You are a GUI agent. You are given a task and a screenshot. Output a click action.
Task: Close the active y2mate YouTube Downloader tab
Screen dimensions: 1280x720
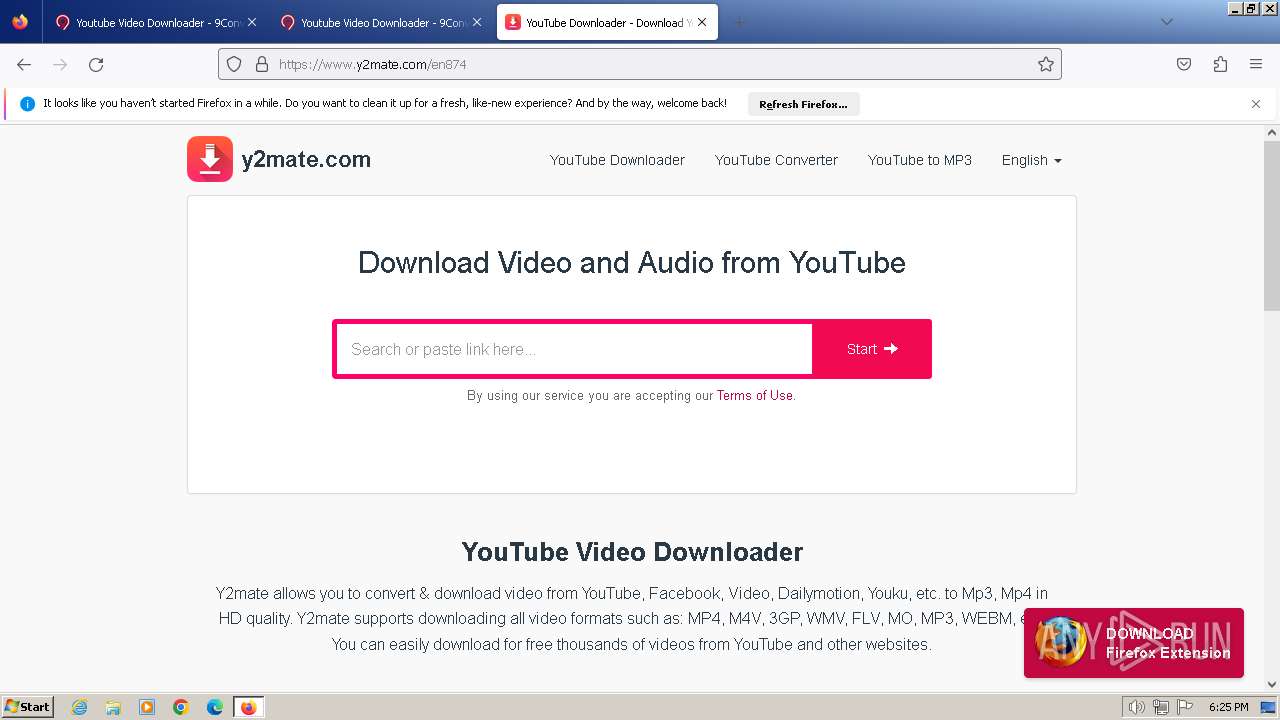click(x=702, y=22)
